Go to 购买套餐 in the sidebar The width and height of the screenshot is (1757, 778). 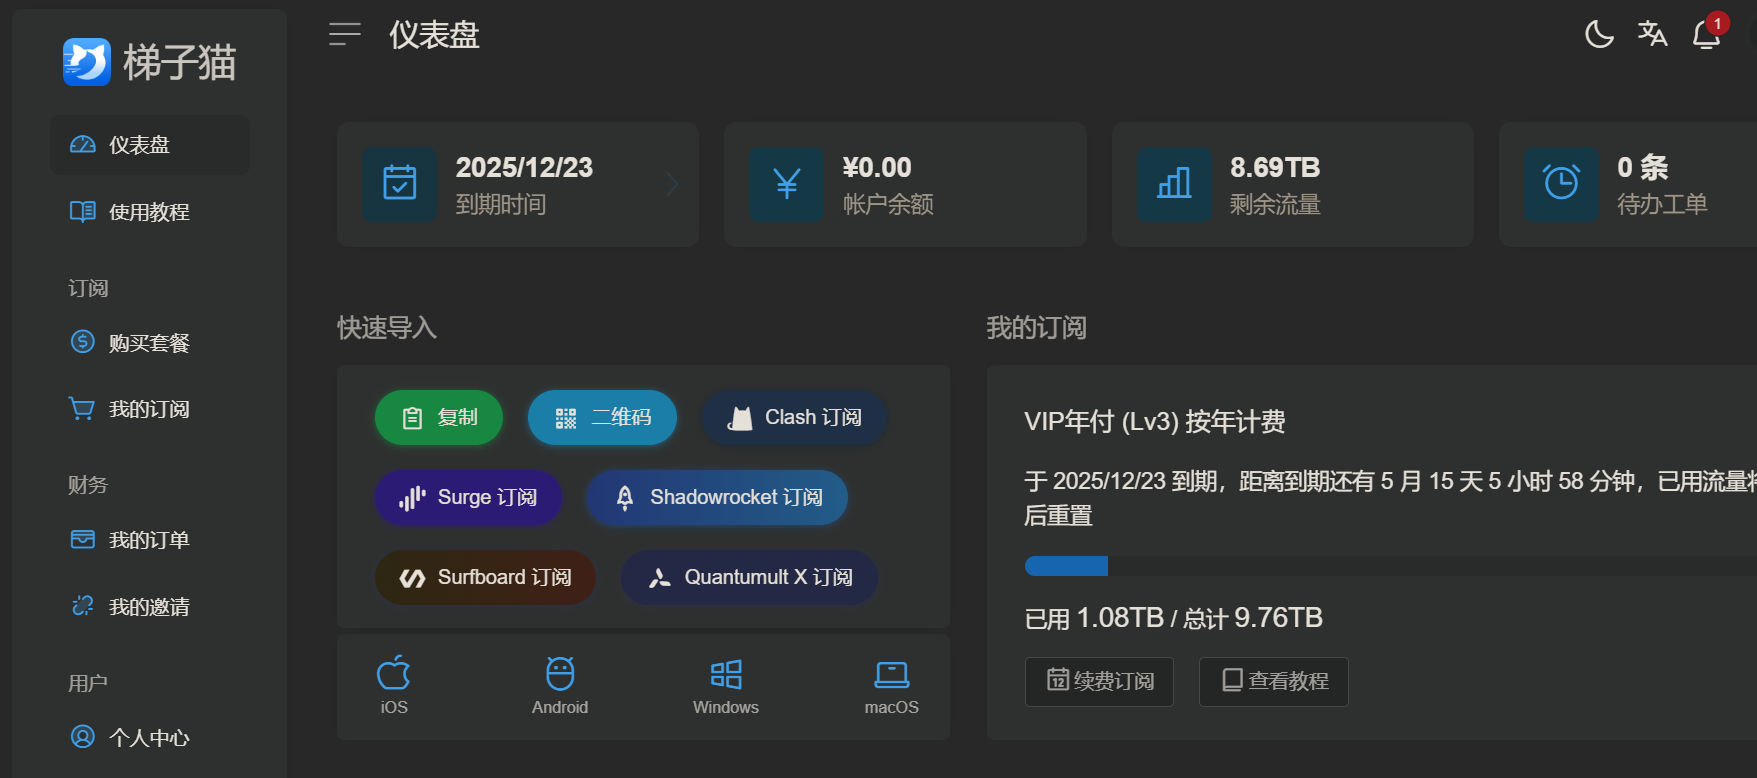click(x=150, y=343)
